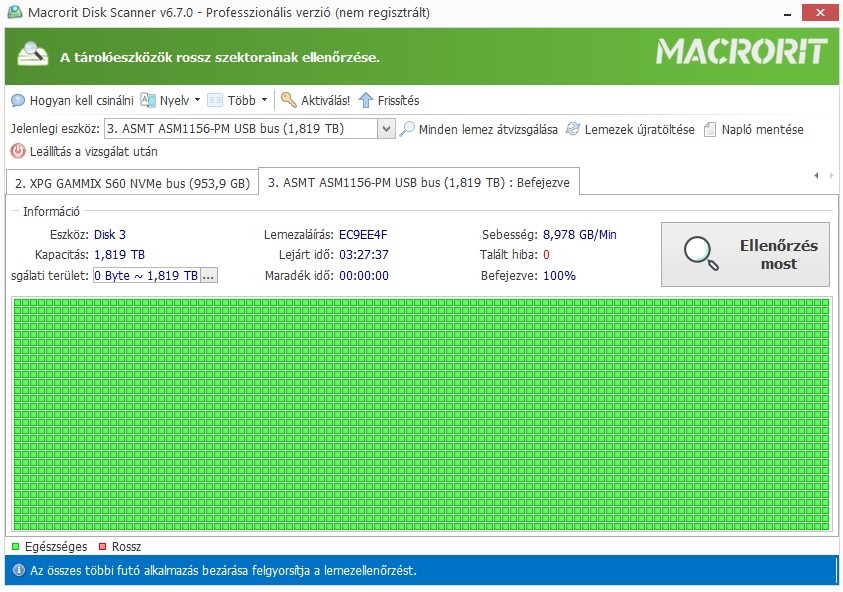Switch to XPG GAMMIX S60 NVMe tab
The image size is (843, 592).
tap(132, 183)
